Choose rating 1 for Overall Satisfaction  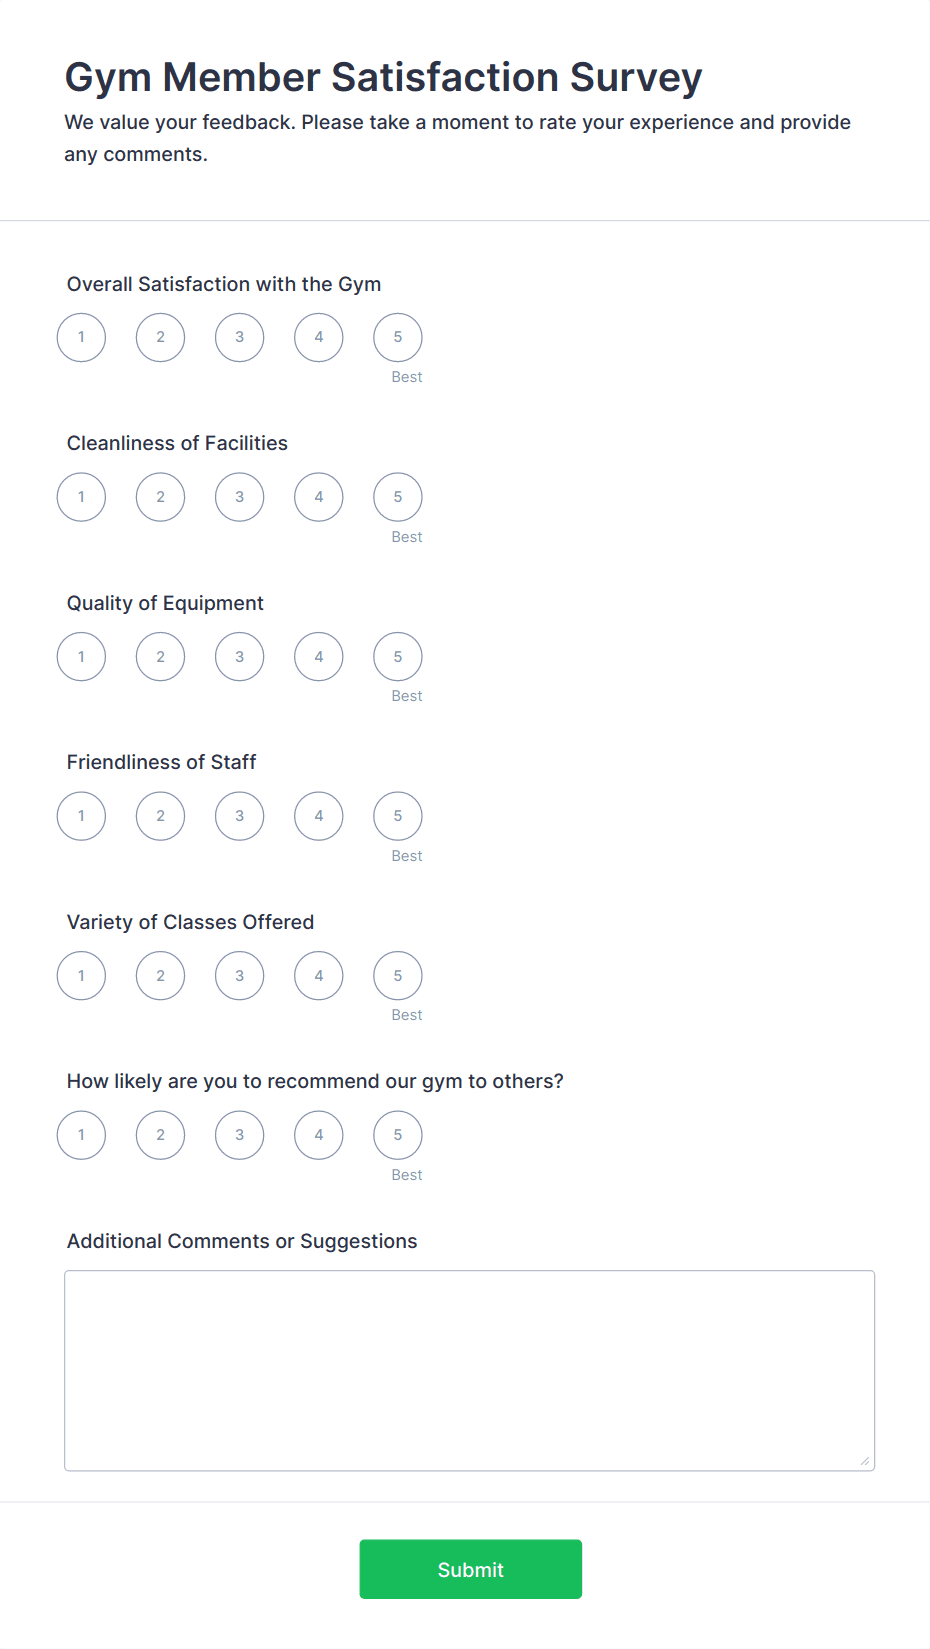coord(81,337)
